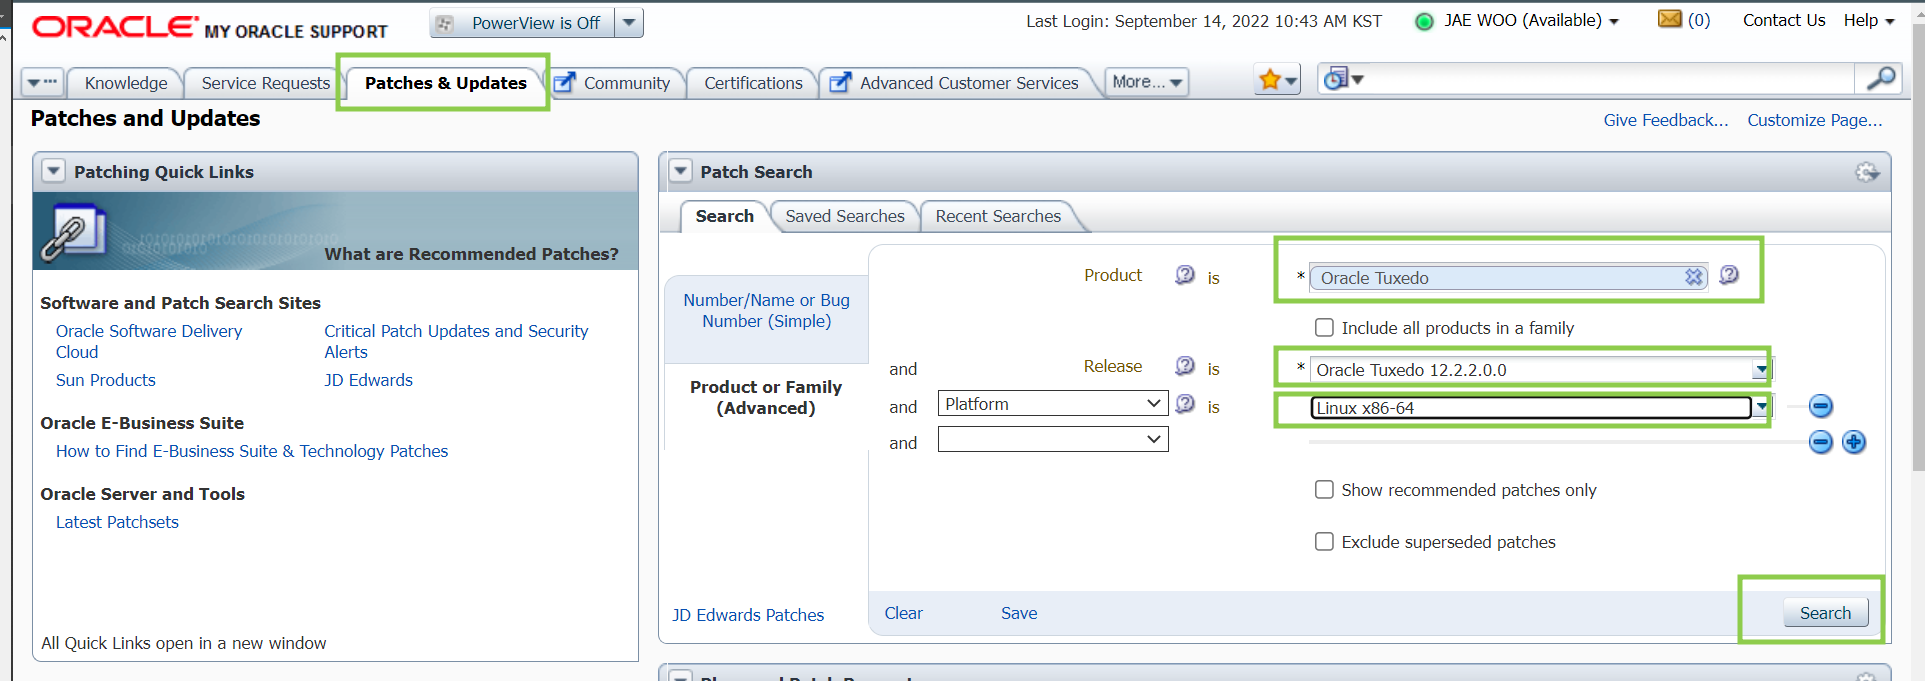Remove the Platform filter row minus icon
The height and width of the screenshot is (681, 1925).
[1821, 406]
